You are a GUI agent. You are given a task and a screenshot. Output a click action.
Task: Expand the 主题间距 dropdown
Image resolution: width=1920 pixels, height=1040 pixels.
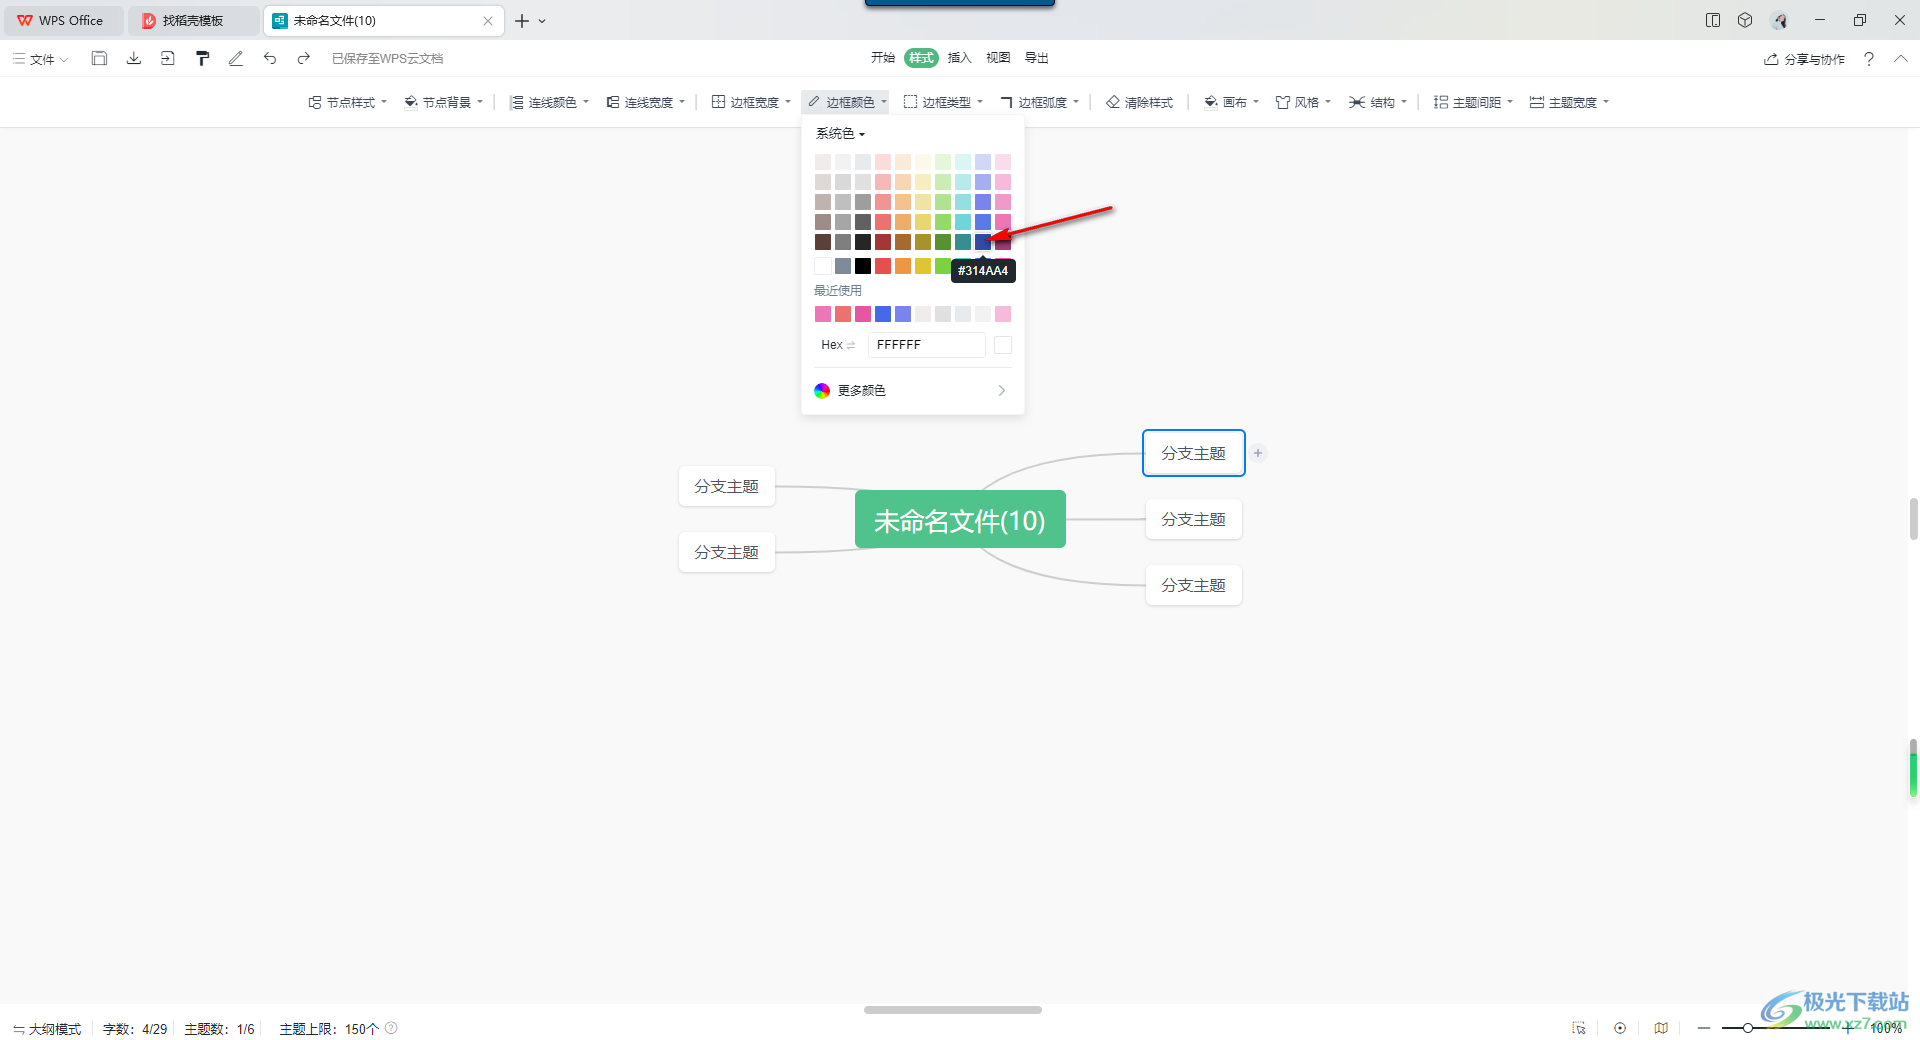pos(1473,102)
